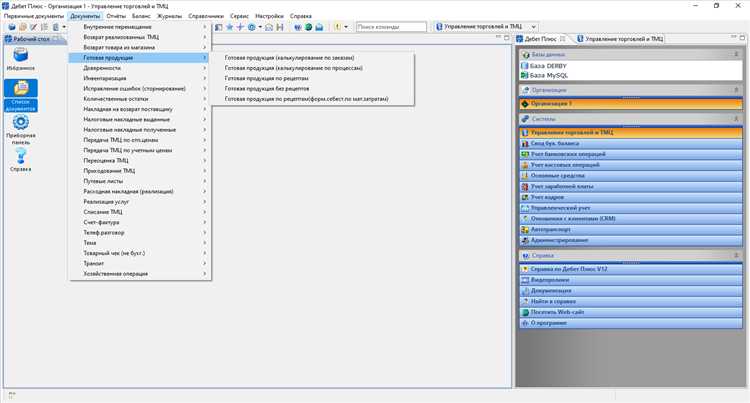Open the Учет заработной платы system

(x=631, y=186)
